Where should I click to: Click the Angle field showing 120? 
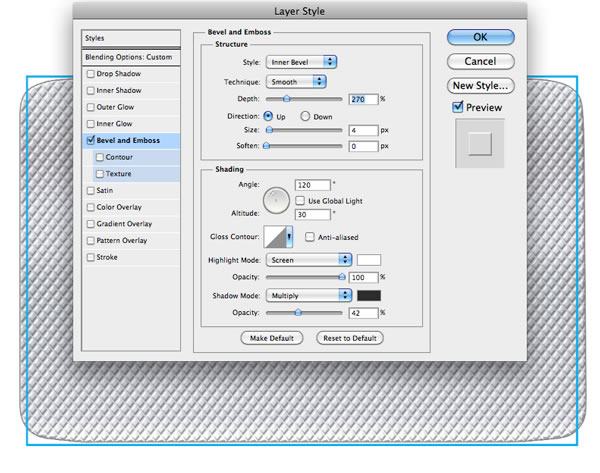[313, 185]
